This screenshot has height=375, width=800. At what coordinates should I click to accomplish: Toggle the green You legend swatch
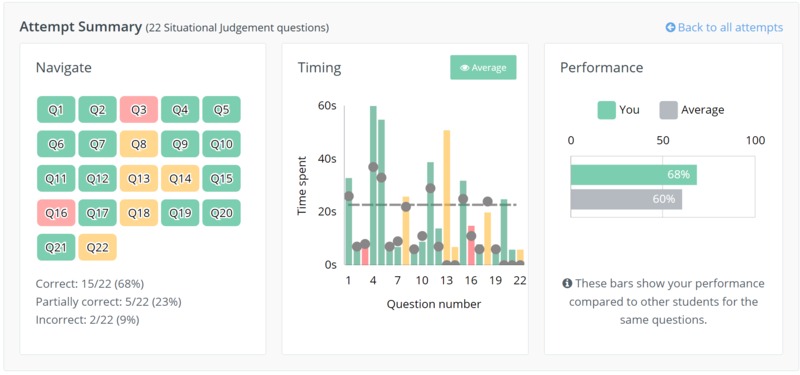pyautogui.click(x=607, y=110)
